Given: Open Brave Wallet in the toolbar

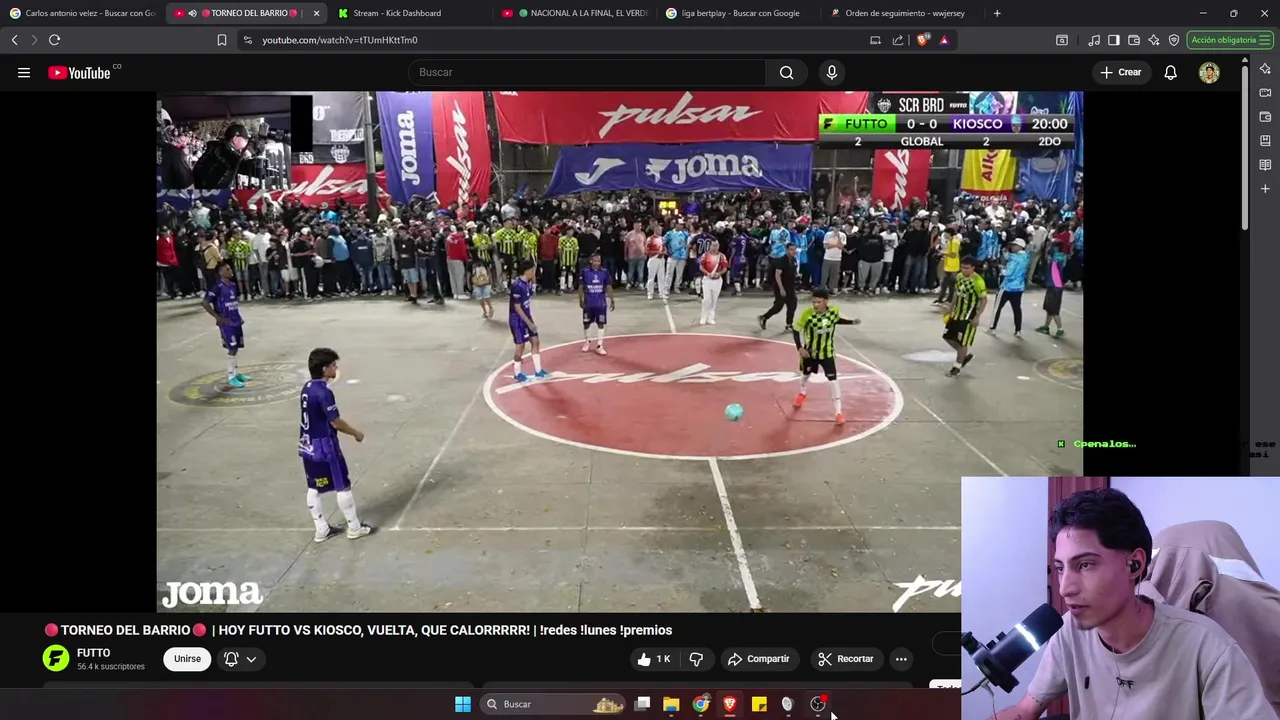Looking at the screenshot, I should (x=1133, y=40).
